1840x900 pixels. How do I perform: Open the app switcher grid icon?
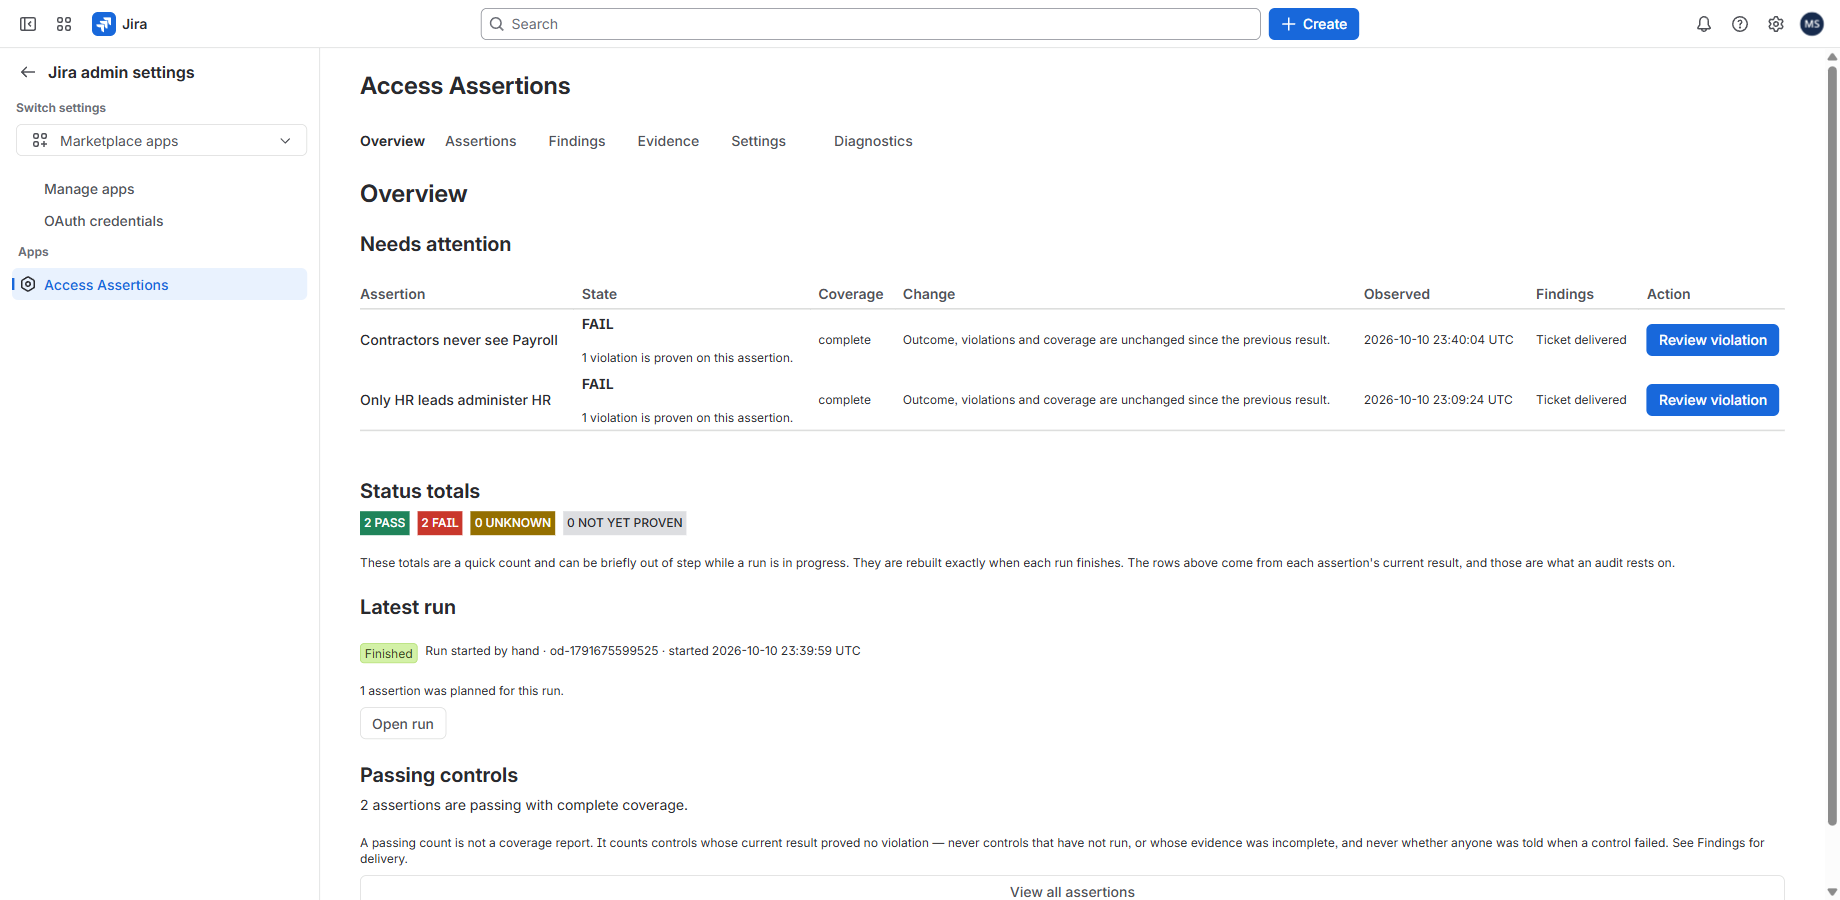tap(64, 24)
